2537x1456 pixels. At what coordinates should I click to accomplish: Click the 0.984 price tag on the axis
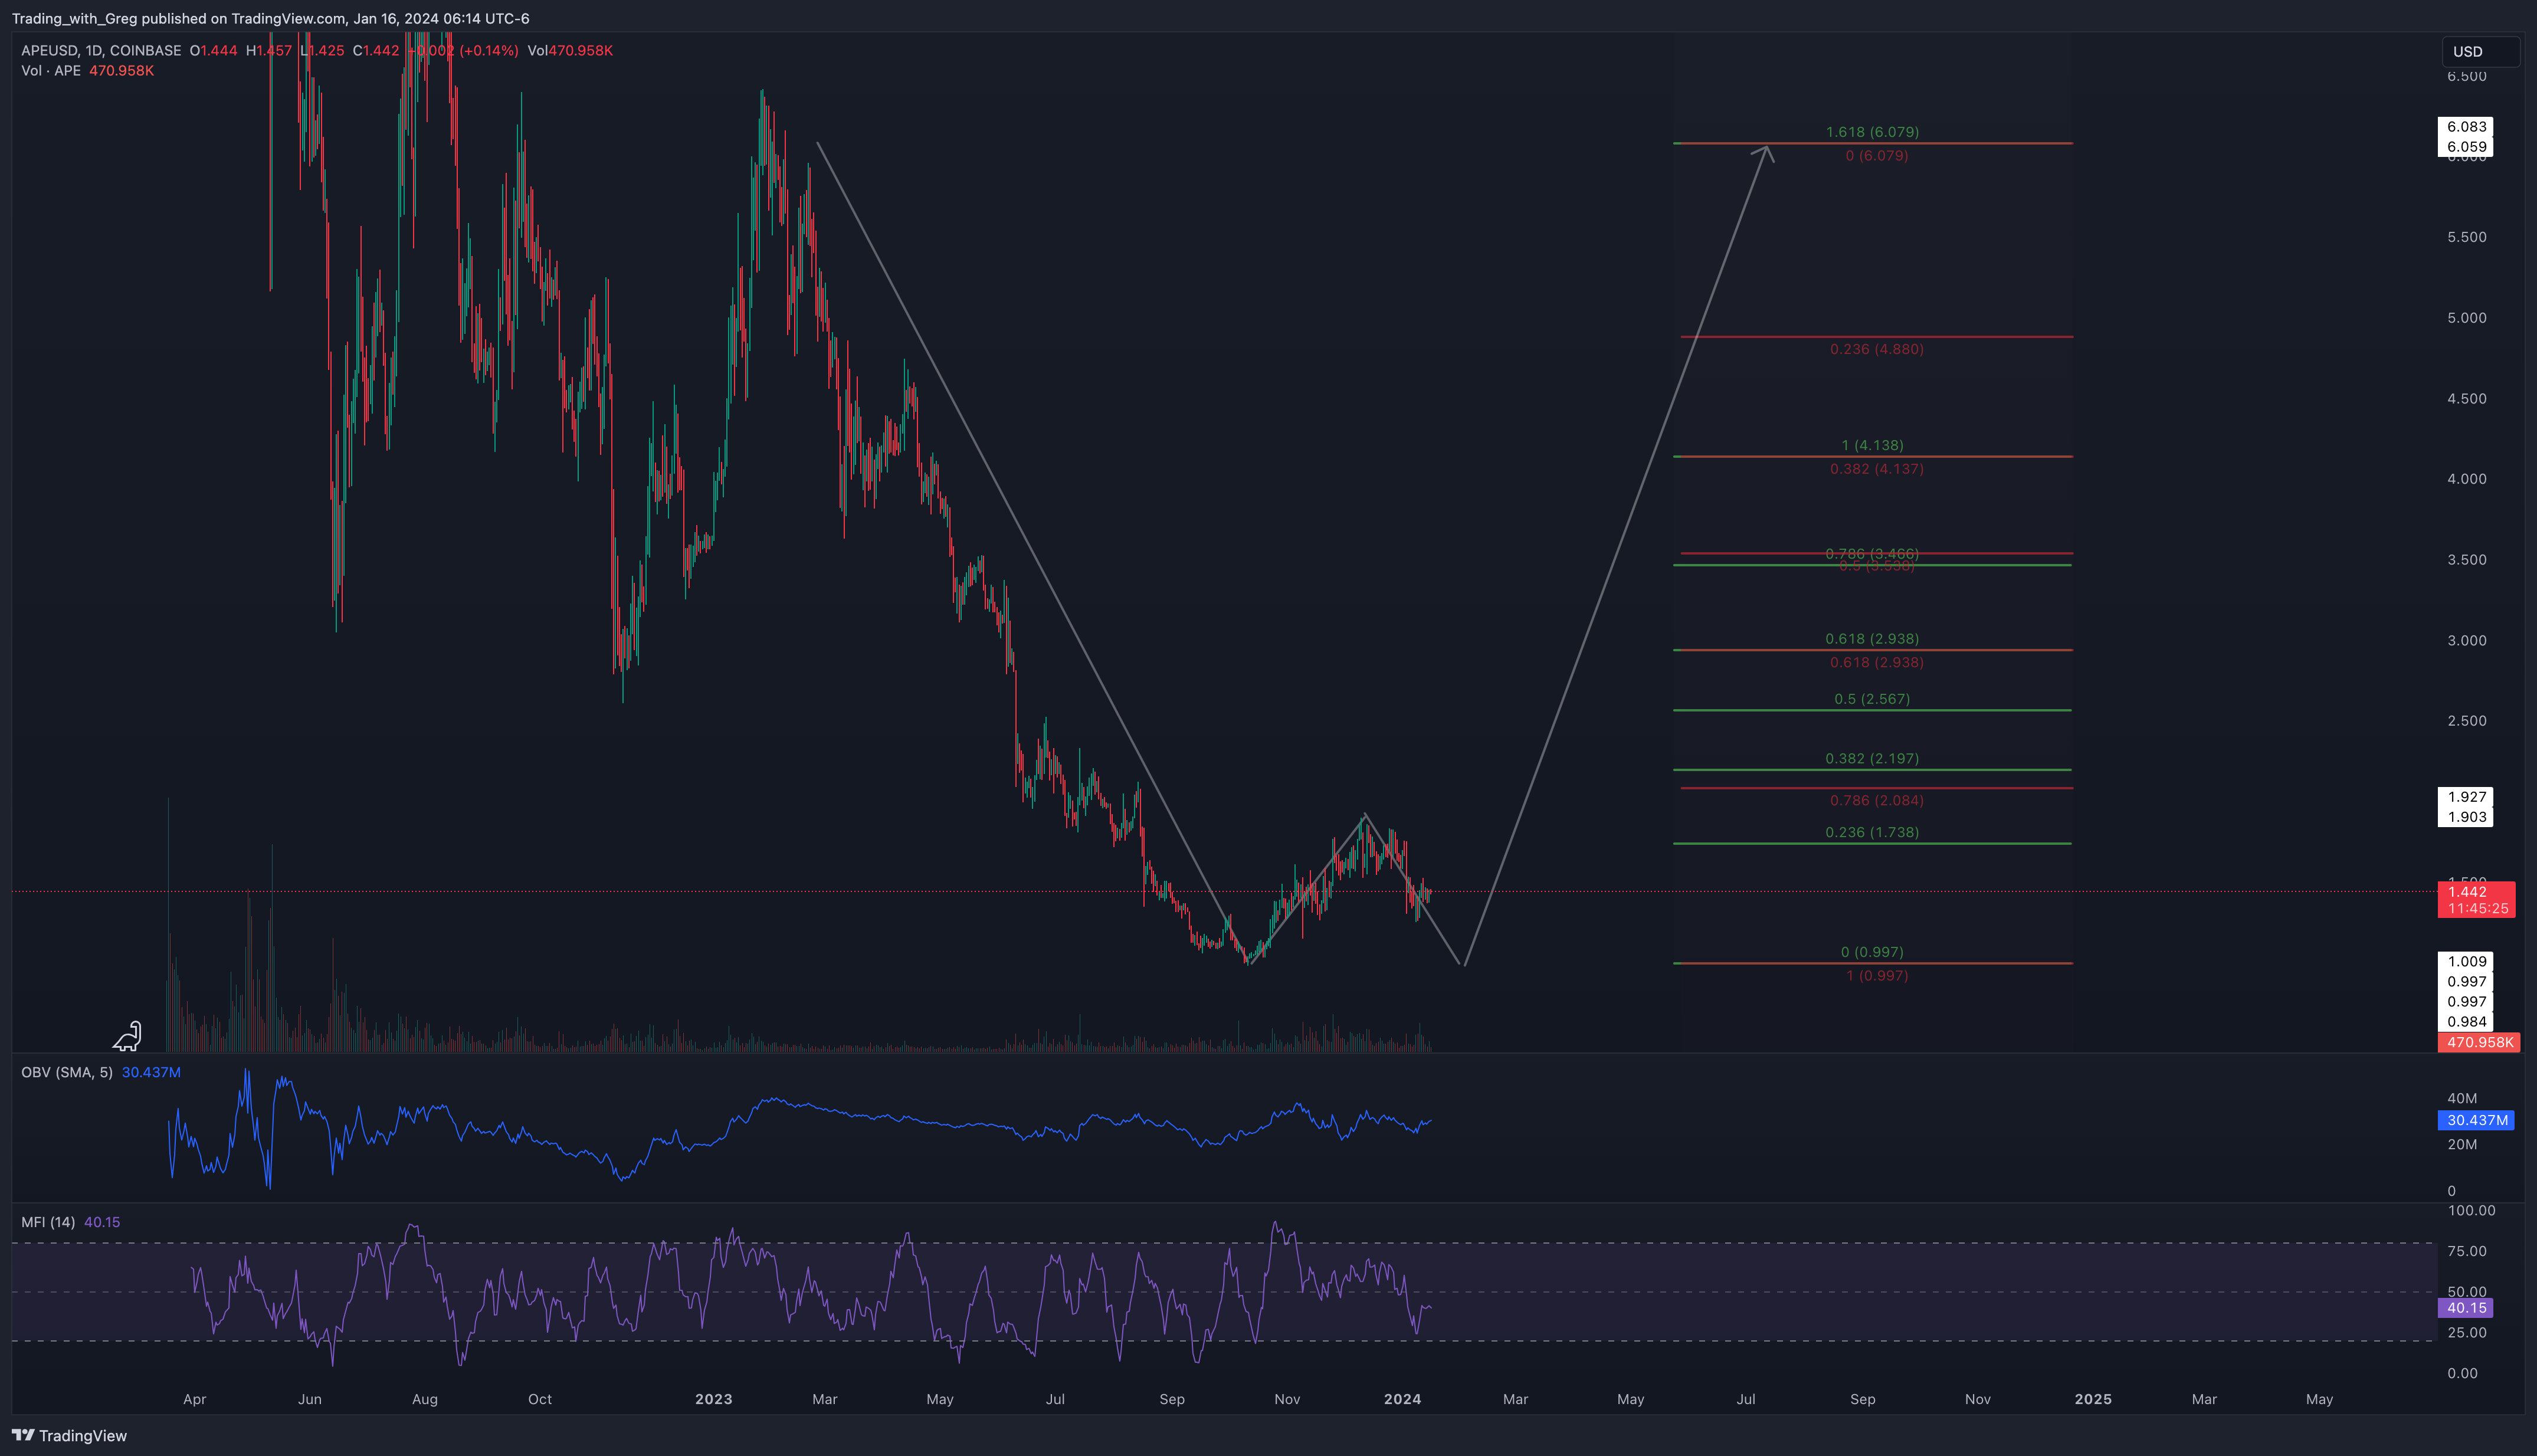(2466, 1022)
